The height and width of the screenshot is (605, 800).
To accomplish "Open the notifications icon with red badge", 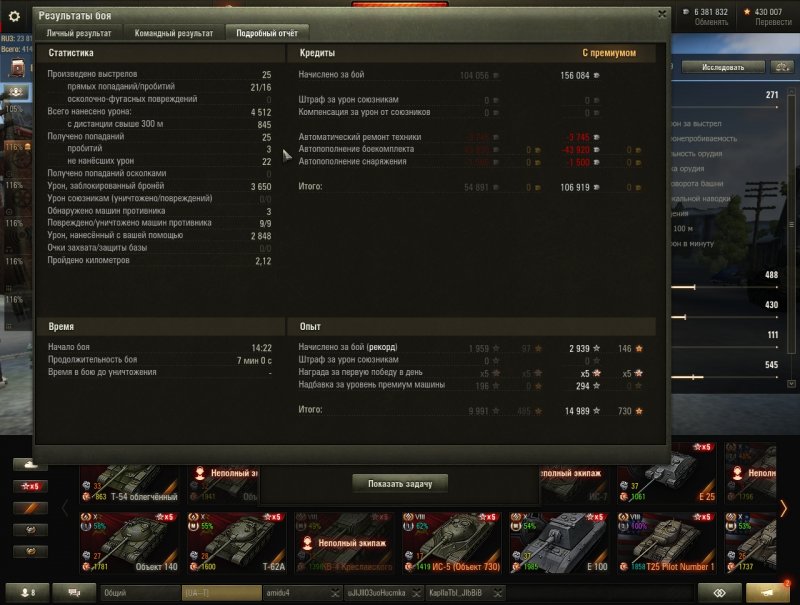I will pos(766,592).
